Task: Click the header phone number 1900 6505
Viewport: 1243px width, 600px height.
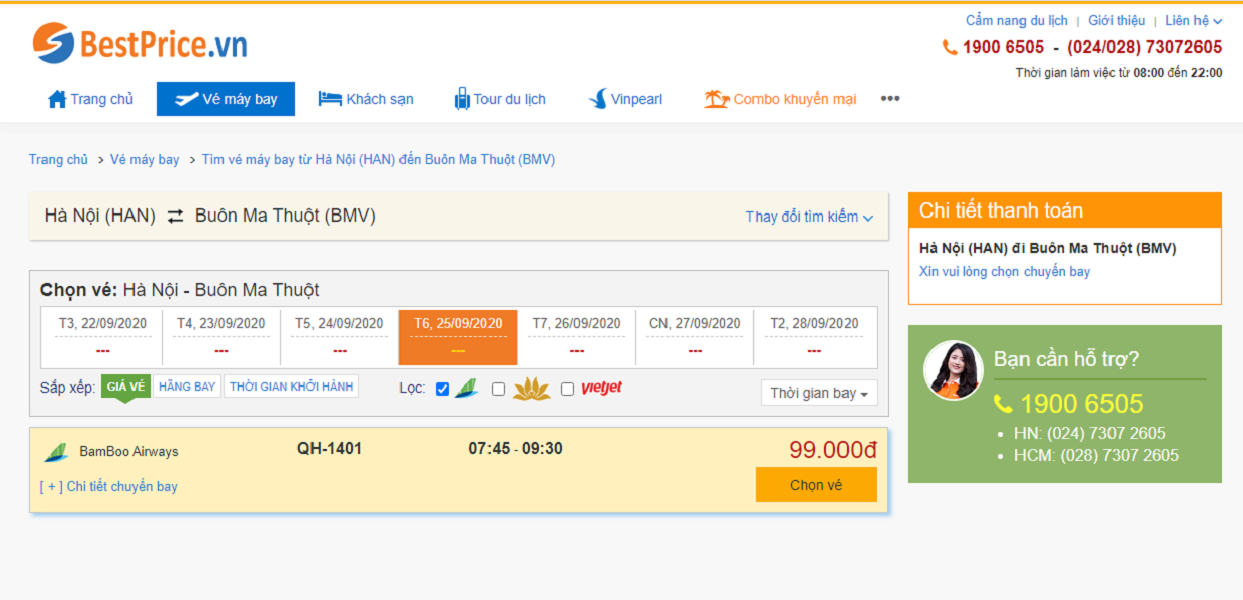Action: pos(1003,47)
